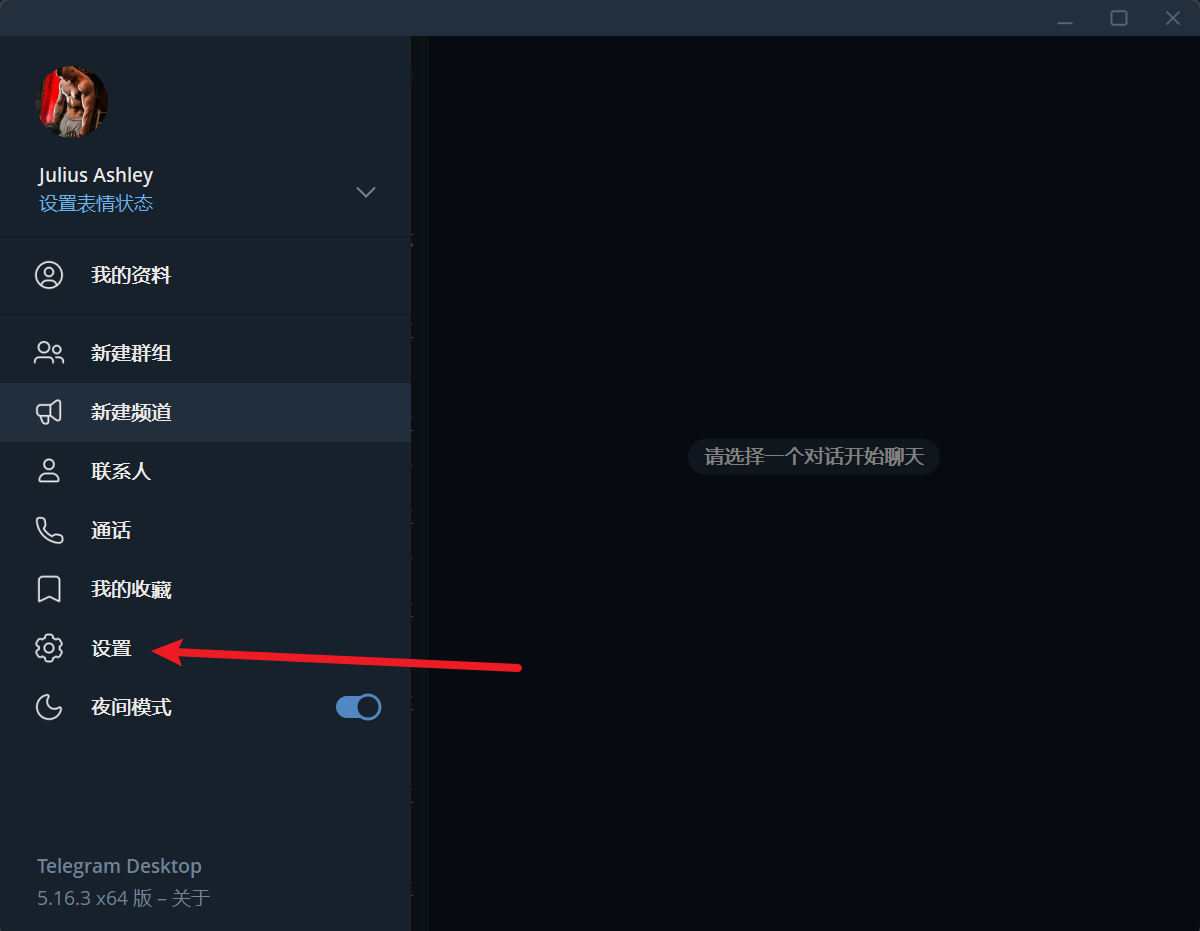Click the megaphone icon for 新建频道

[x=49, y=412]
